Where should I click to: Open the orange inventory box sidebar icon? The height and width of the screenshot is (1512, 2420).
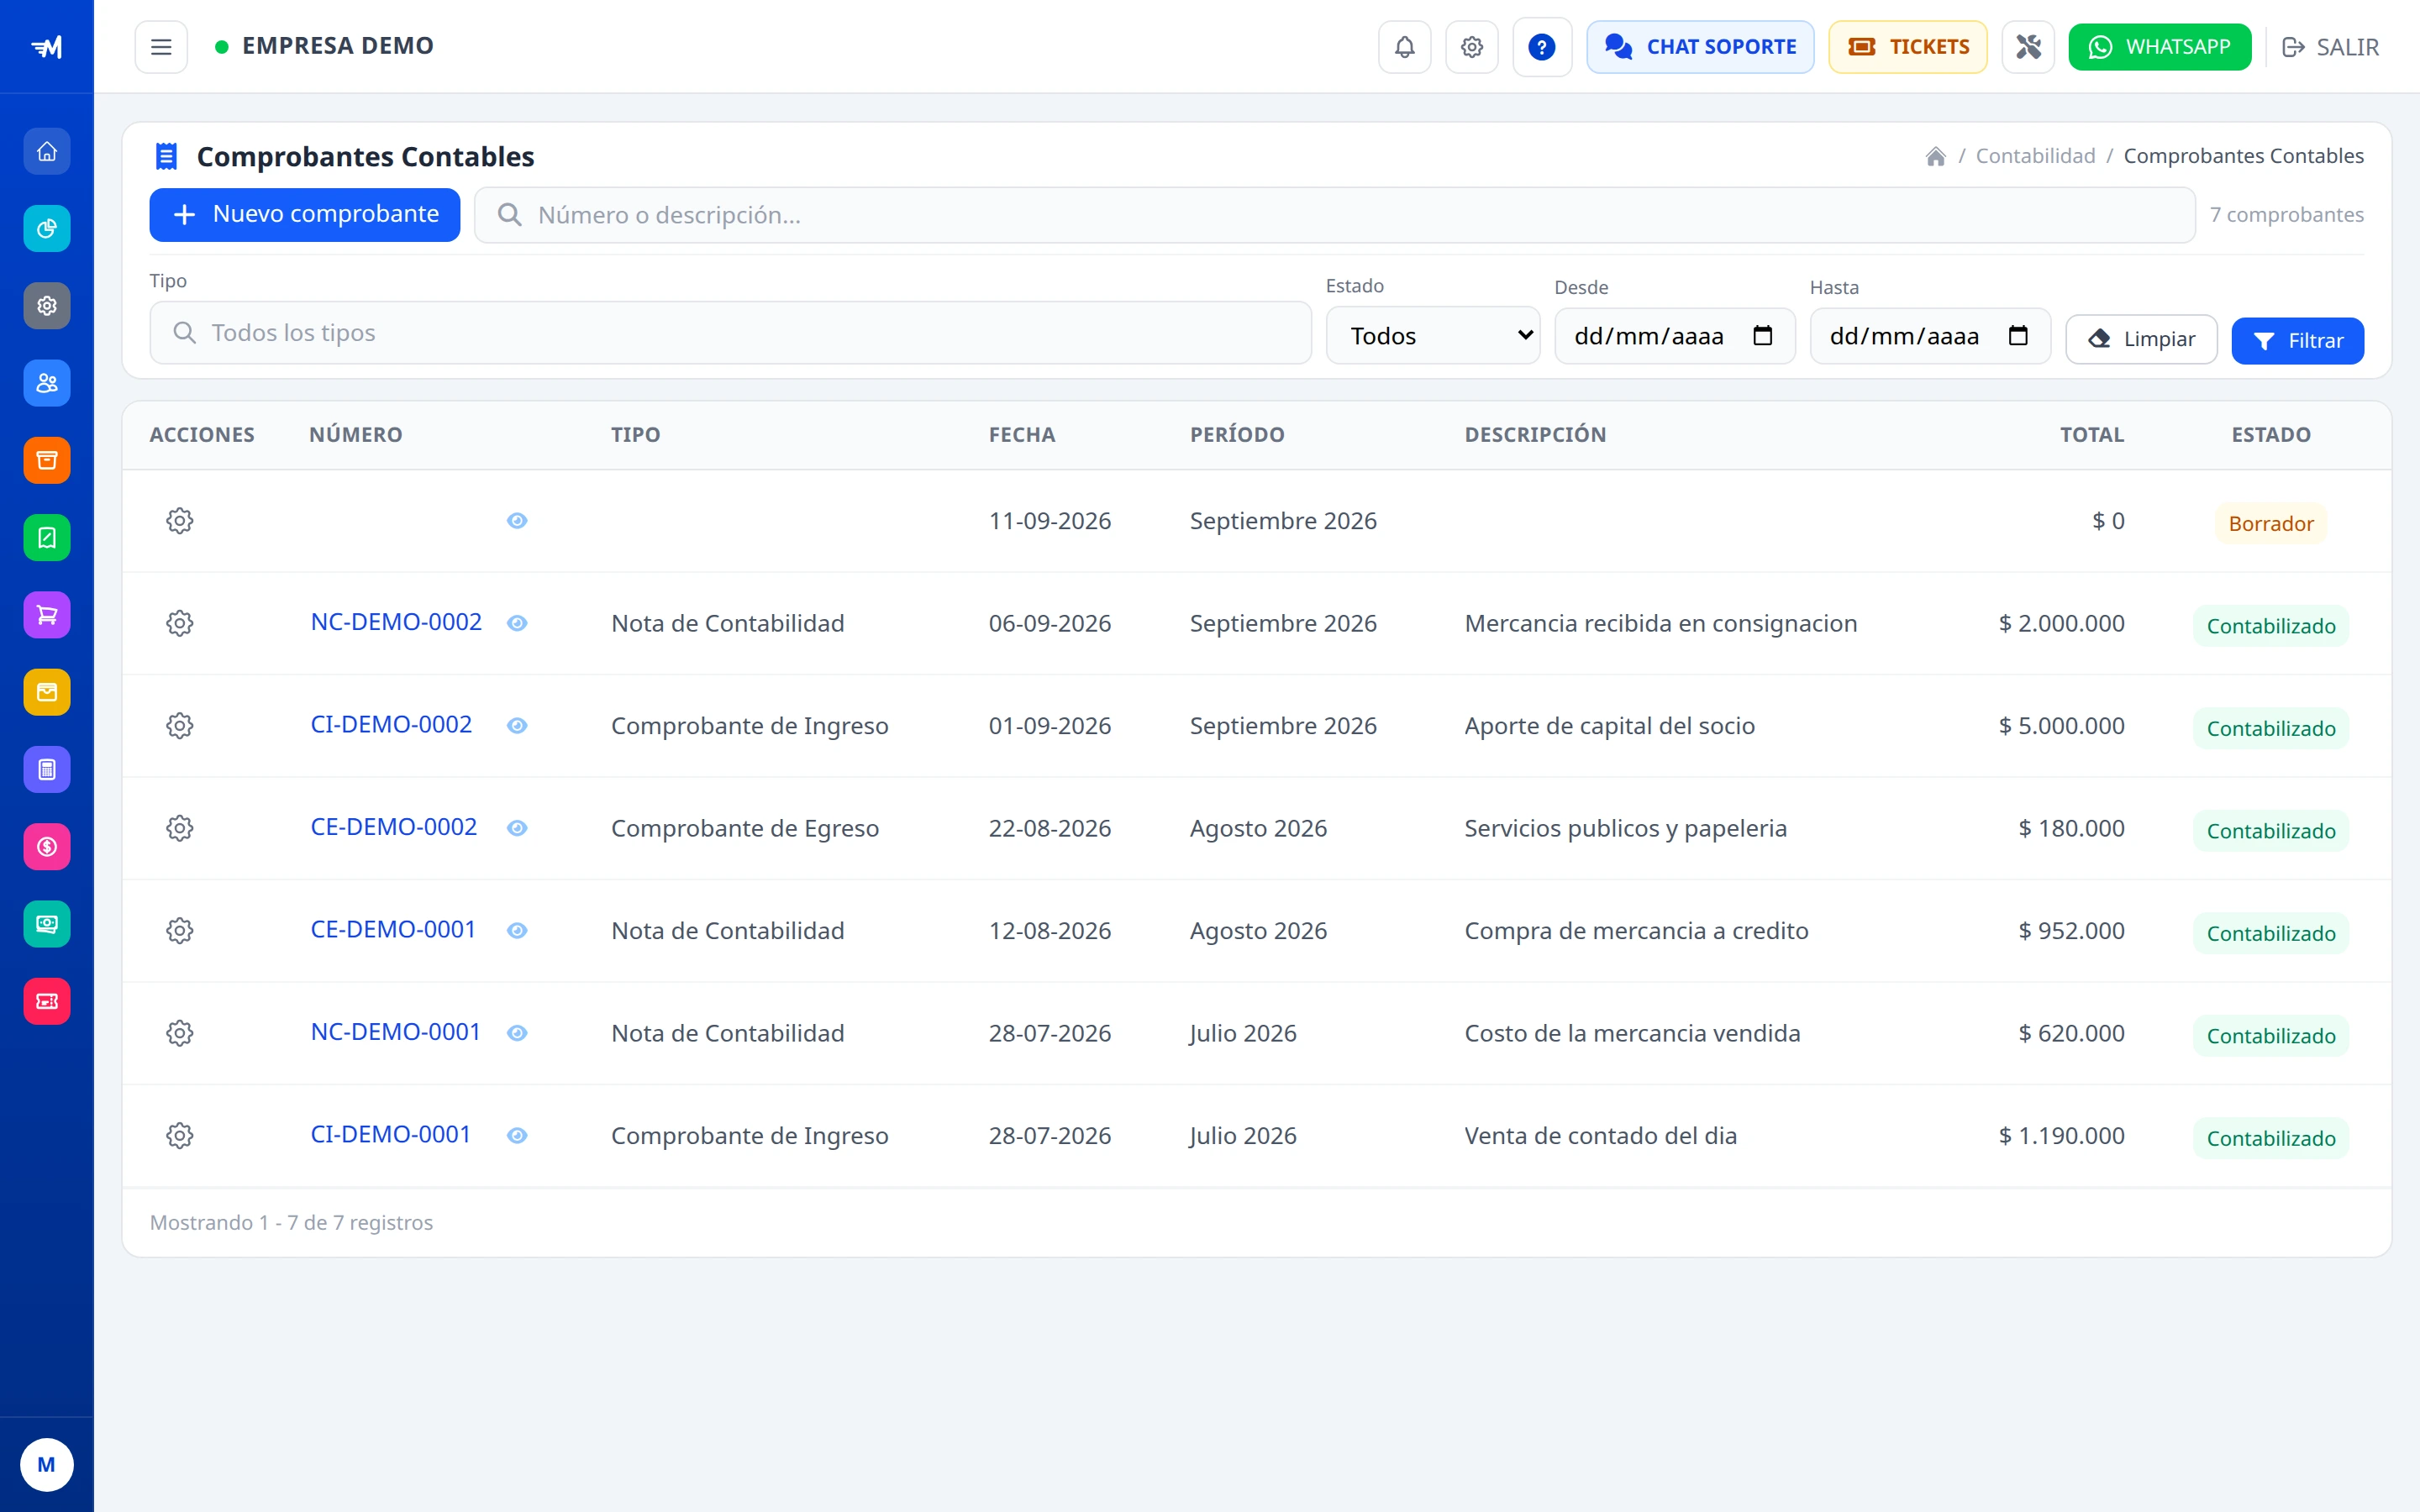[x=47, y=460]
